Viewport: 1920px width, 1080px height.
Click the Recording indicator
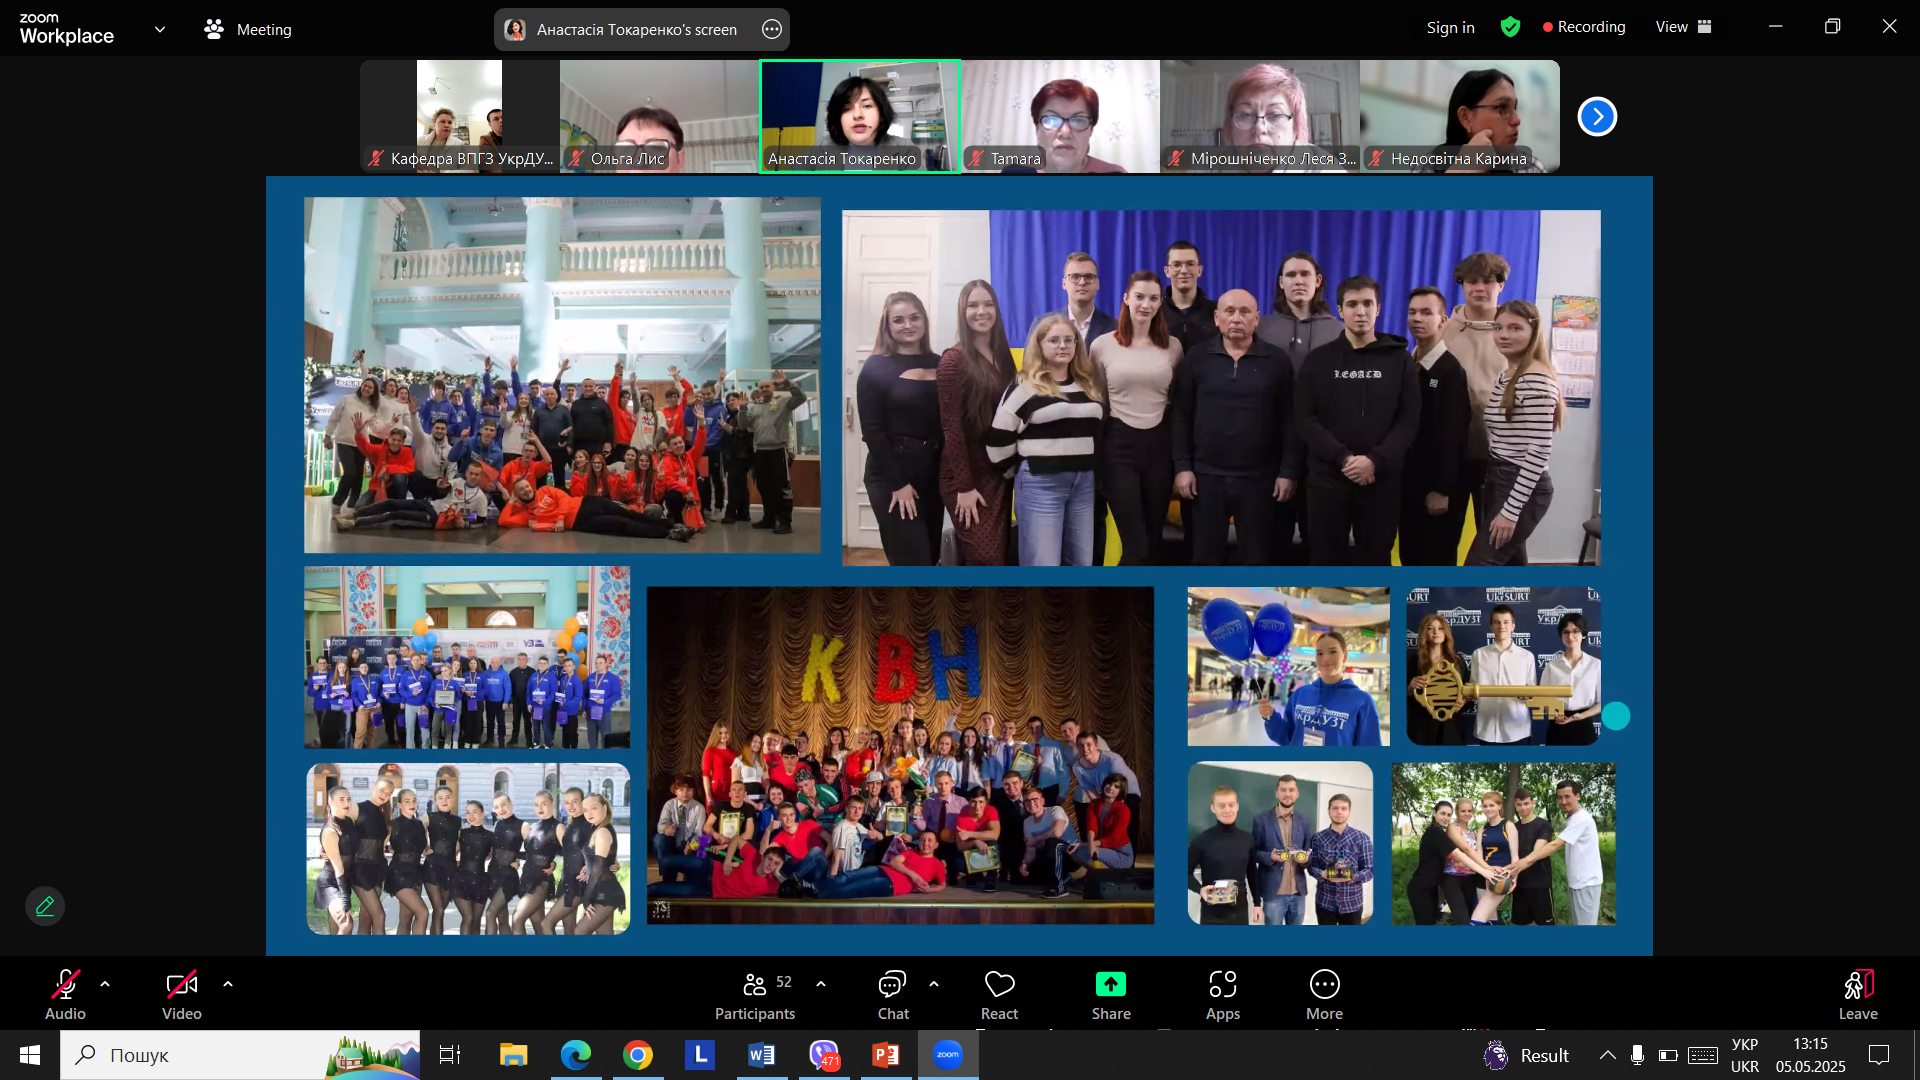coord(1584,27)
